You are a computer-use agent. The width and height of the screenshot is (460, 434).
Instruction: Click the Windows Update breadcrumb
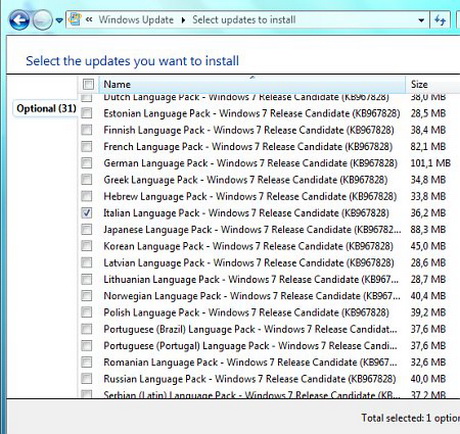(136, 20)
